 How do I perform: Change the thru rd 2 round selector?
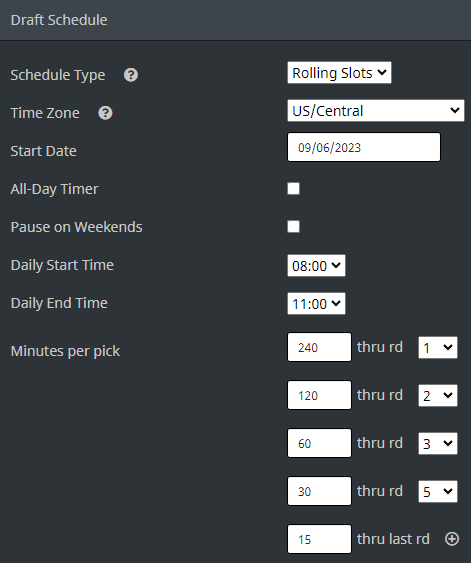pyautogui.click(x=438, y=396)
